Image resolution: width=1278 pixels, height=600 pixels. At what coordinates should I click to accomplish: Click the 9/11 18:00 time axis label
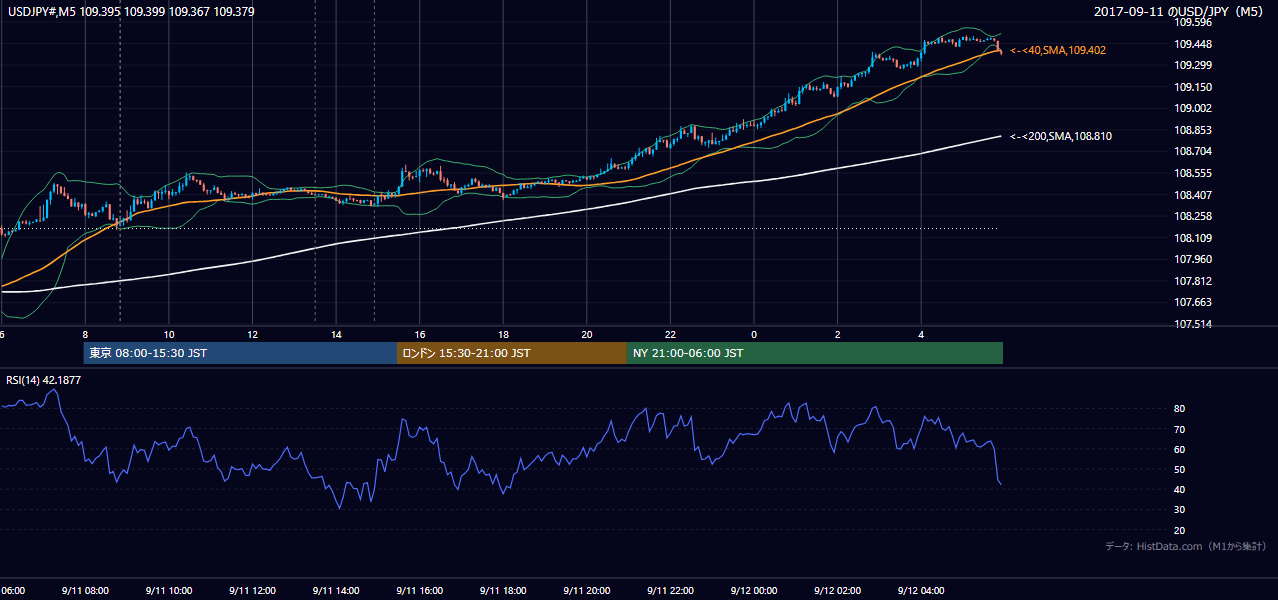(503, 591)
